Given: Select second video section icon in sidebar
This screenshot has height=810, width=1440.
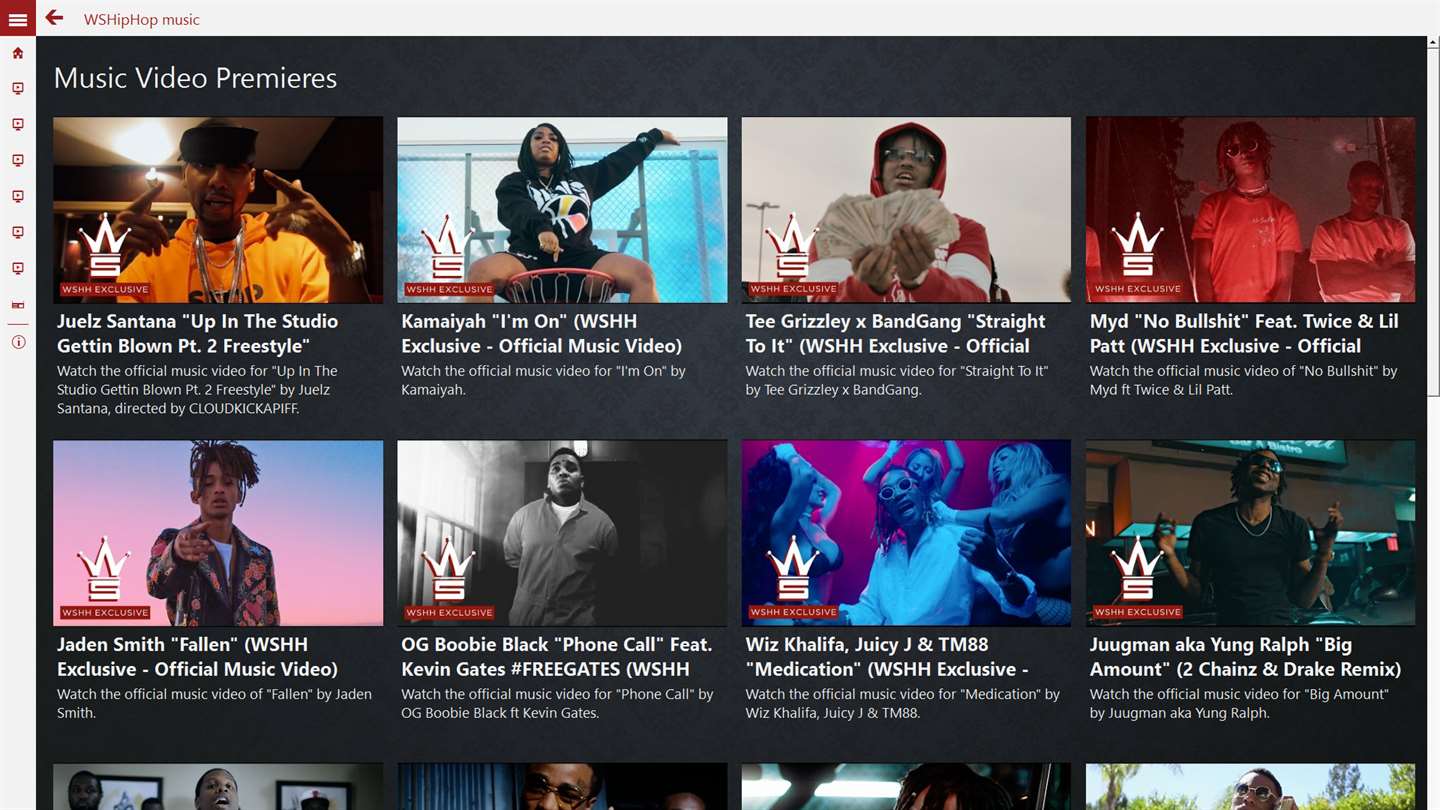Looking at the screenshot, I should point(18,125).
